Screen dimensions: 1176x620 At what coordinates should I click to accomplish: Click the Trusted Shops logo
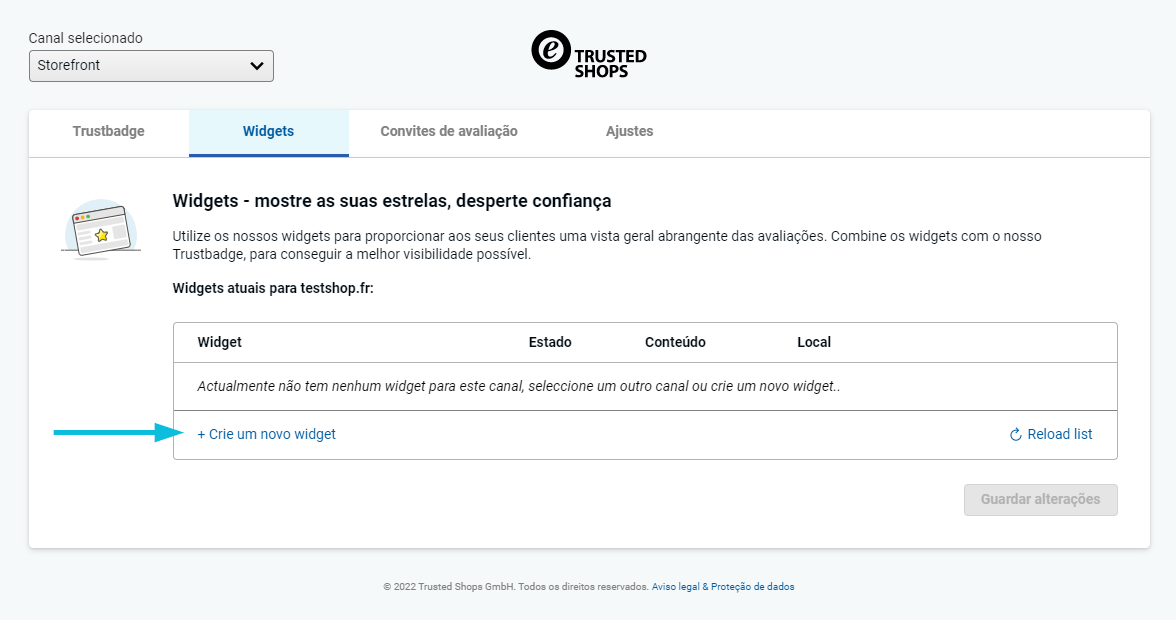[x=588, y=54]
